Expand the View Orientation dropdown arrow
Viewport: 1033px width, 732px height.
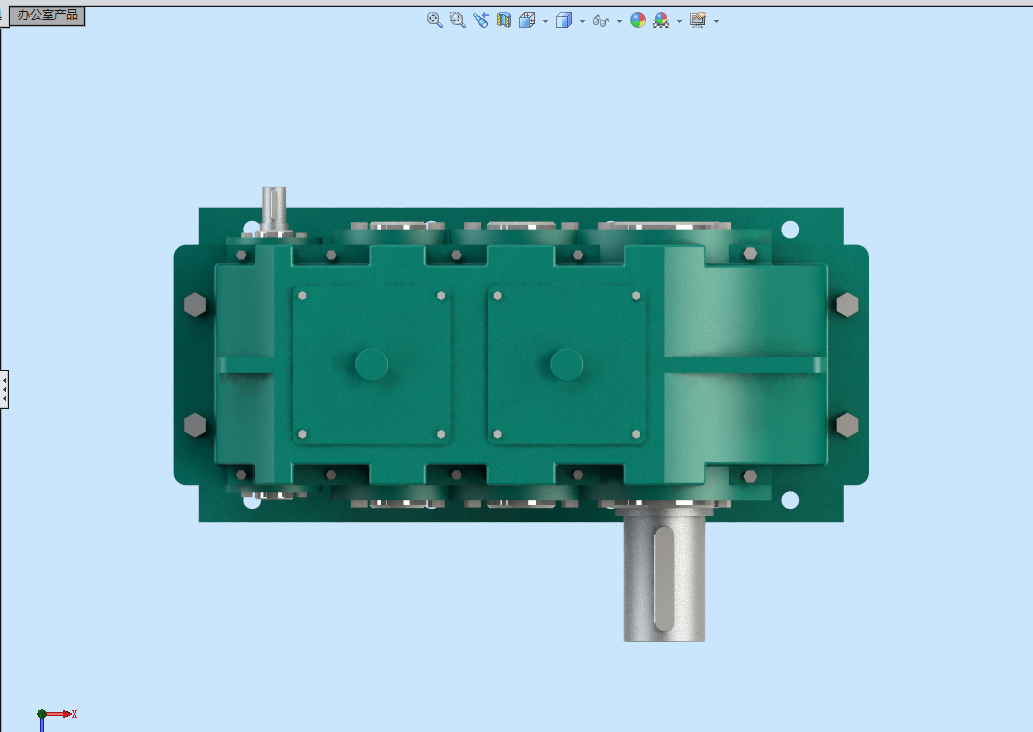pyautogui.click(x=545, y=21)
